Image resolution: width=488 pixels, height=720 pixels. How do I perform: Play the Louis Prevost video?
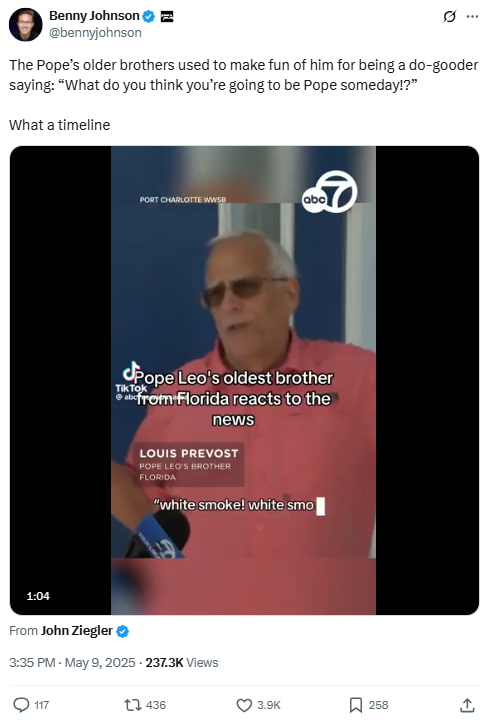pyautogui.click(x=244, y=380)
